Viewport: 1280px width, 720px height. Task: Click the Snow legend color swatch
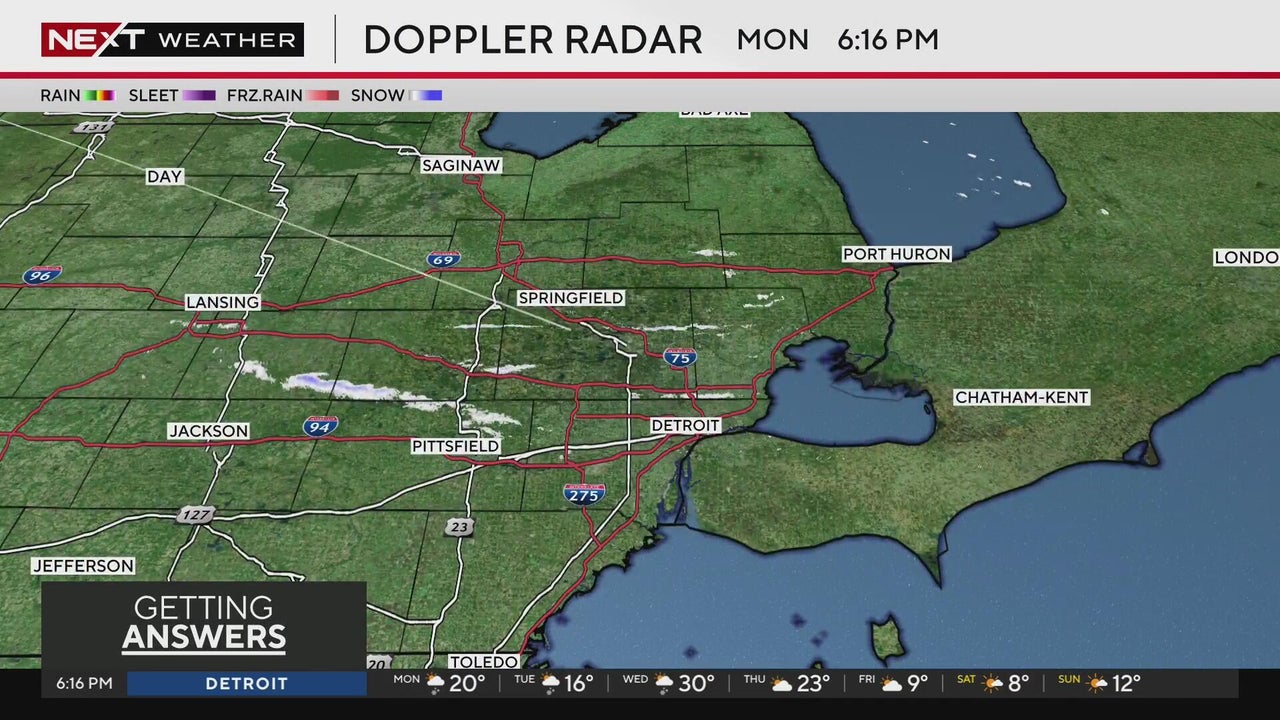point(426,96)
